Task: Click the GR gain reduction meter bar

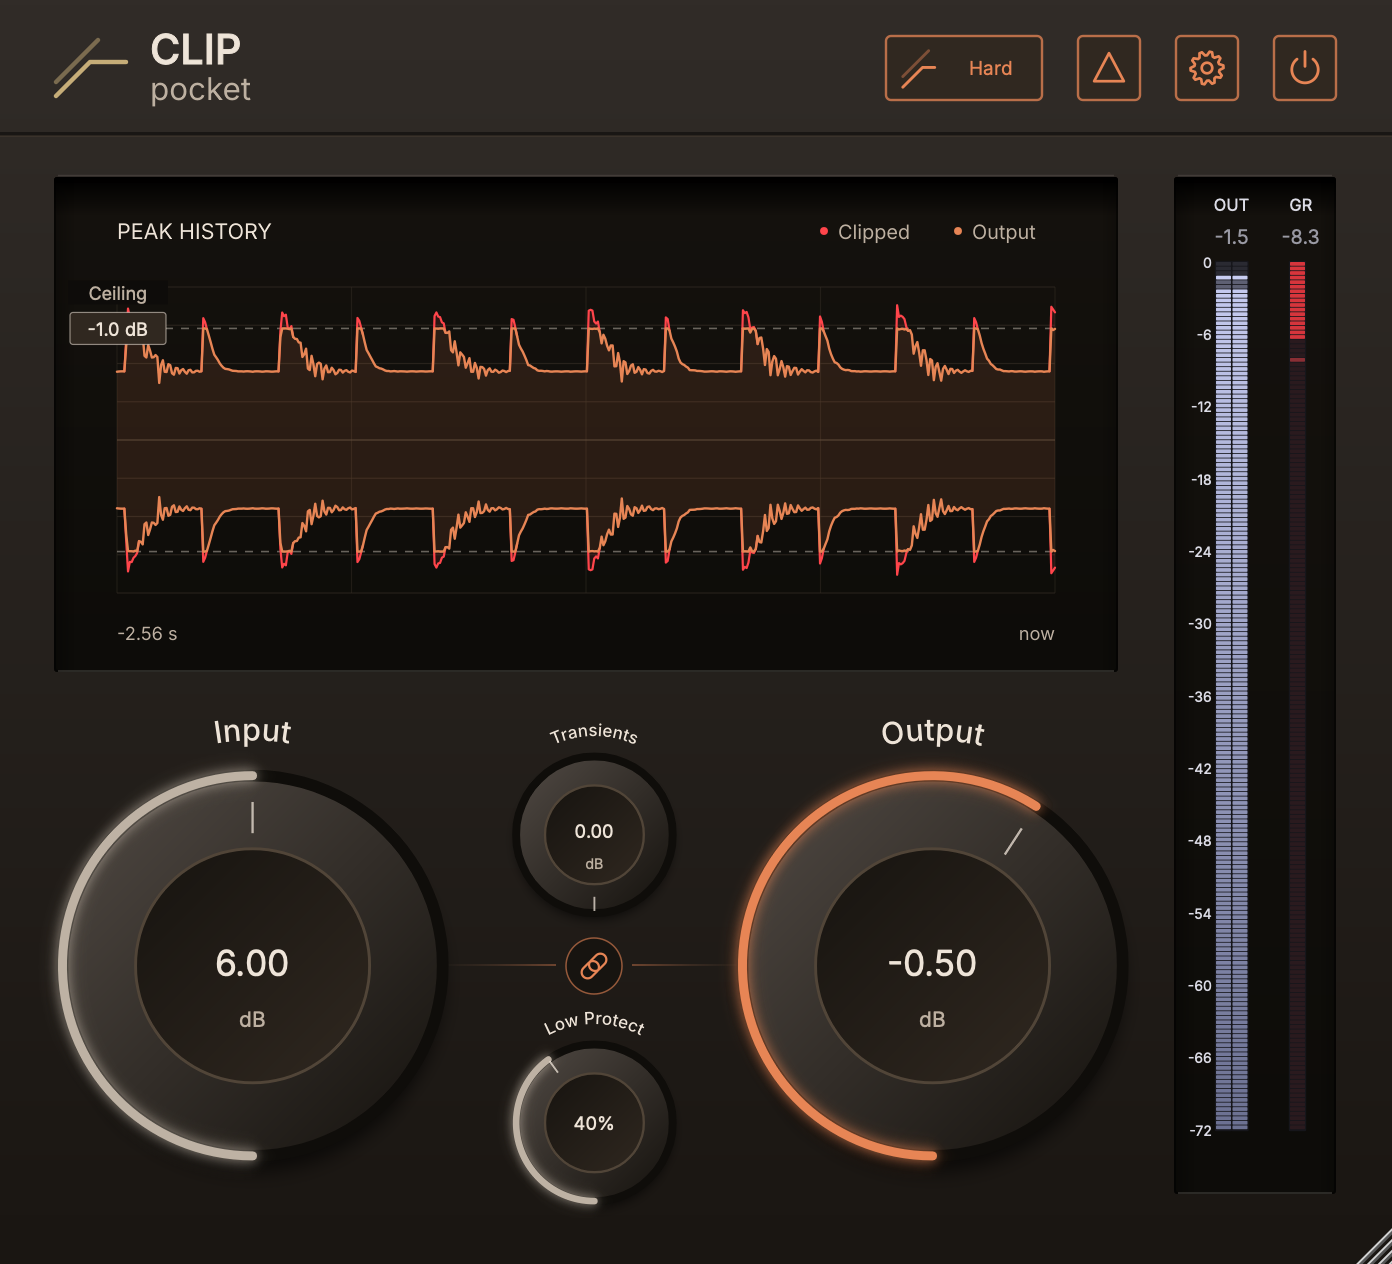Action: [1298, 696]
